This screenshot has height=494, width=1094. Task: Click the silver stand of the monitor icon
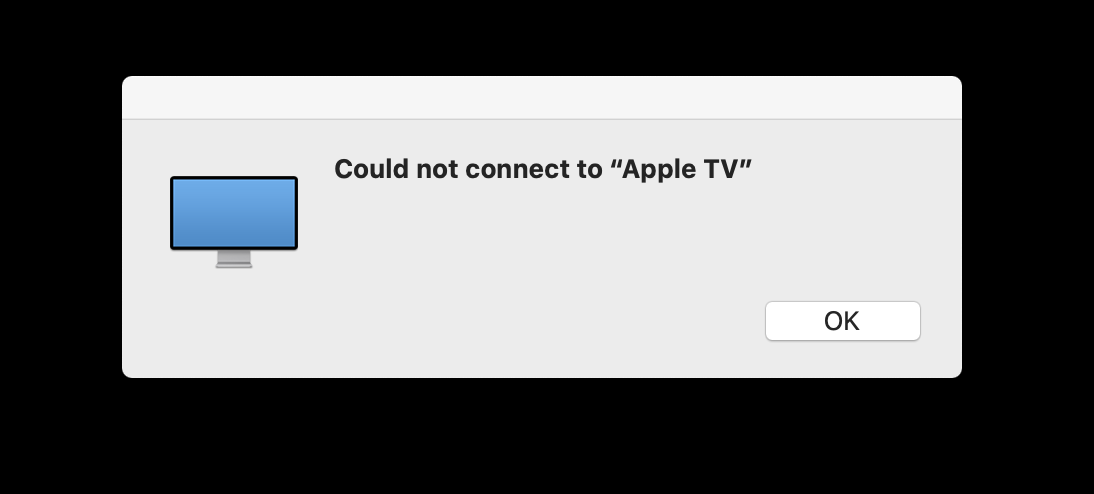(x=234, y=259)
